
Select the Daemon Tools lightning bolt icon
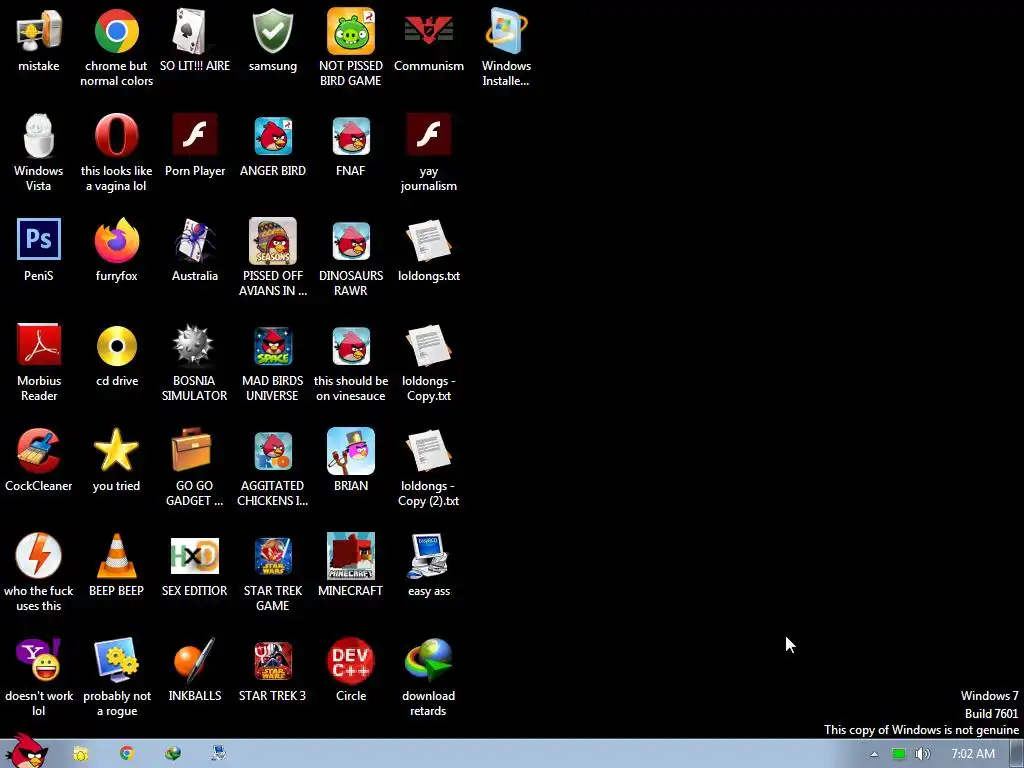coord(39,555)
